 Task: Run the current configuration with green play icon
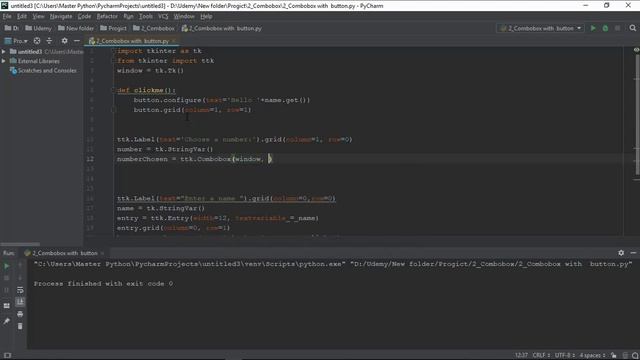pyautogui.click(x=593, y=28)
